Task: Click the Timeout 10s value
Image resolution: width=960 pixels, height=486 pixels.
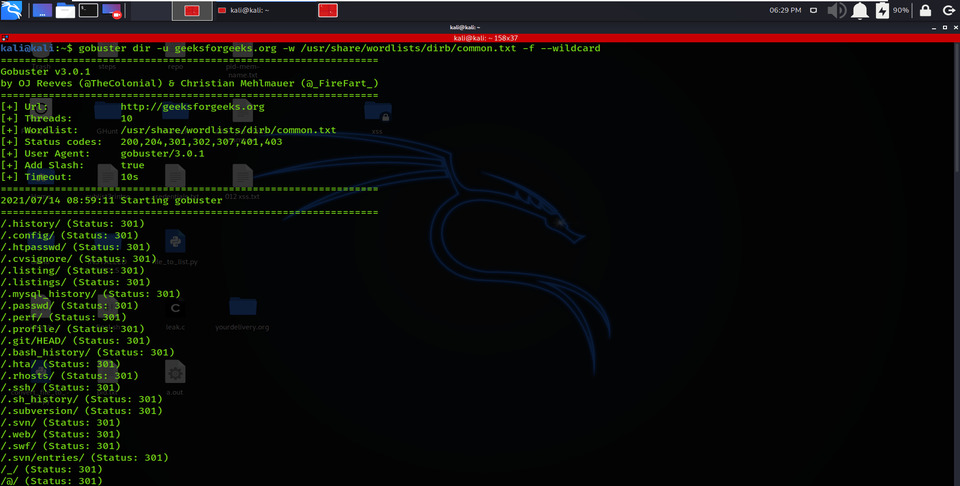Action: pyautogui.click(x=129, y=177)
